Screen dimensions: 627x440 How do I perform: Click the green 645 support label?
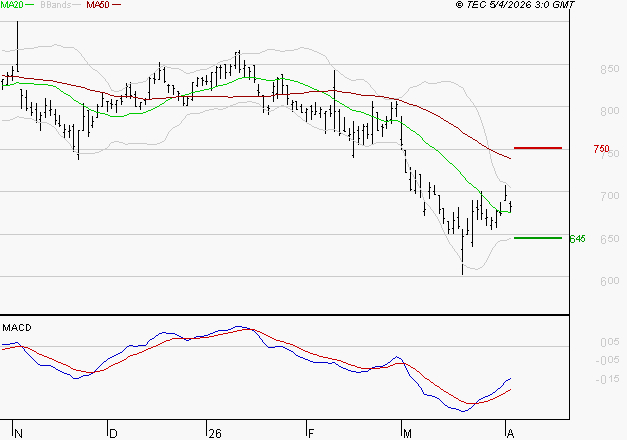(577, 239)
